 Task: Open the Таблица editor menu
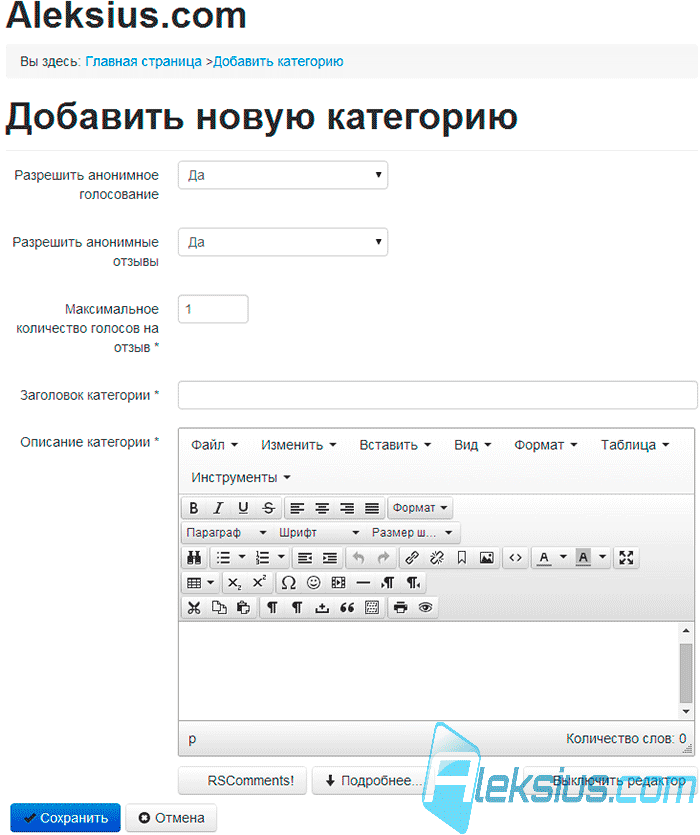(634, 445)
